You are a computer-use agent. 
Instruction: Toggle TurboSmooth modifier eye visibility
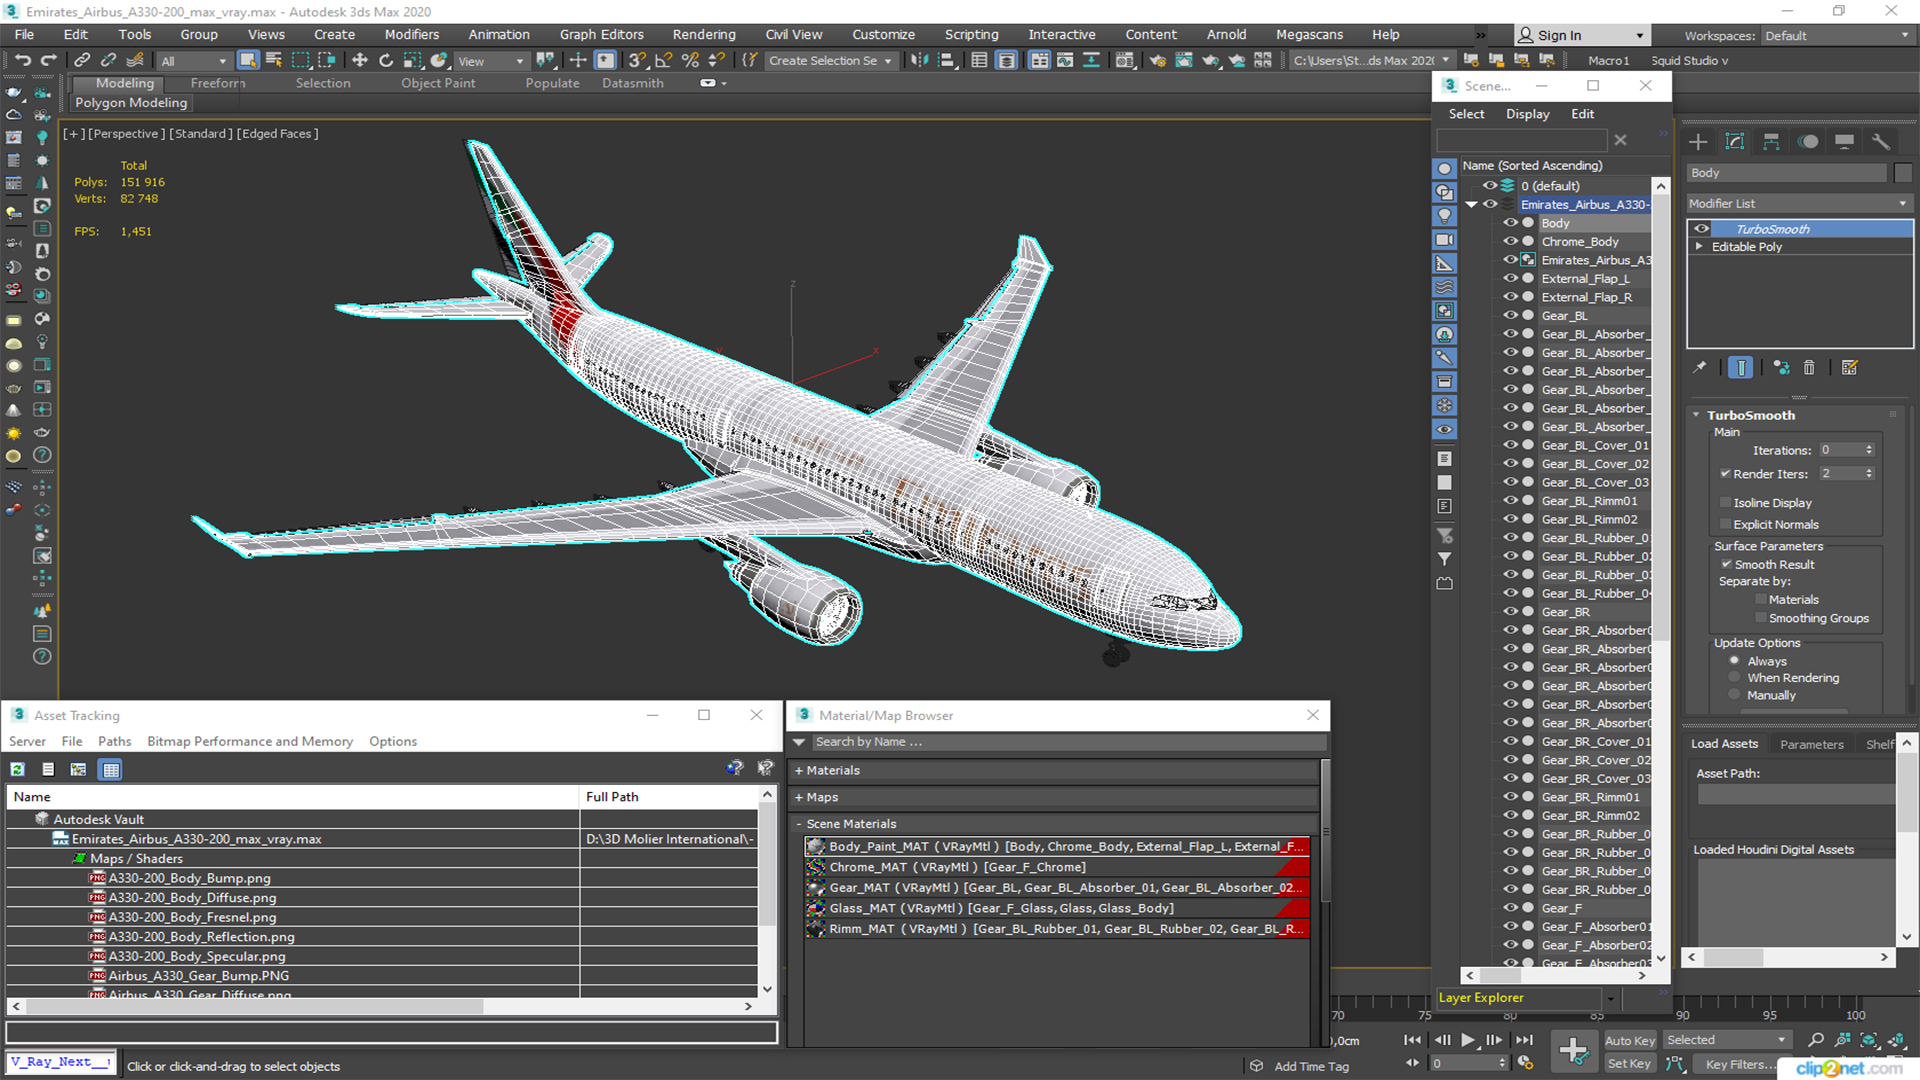1701,229
